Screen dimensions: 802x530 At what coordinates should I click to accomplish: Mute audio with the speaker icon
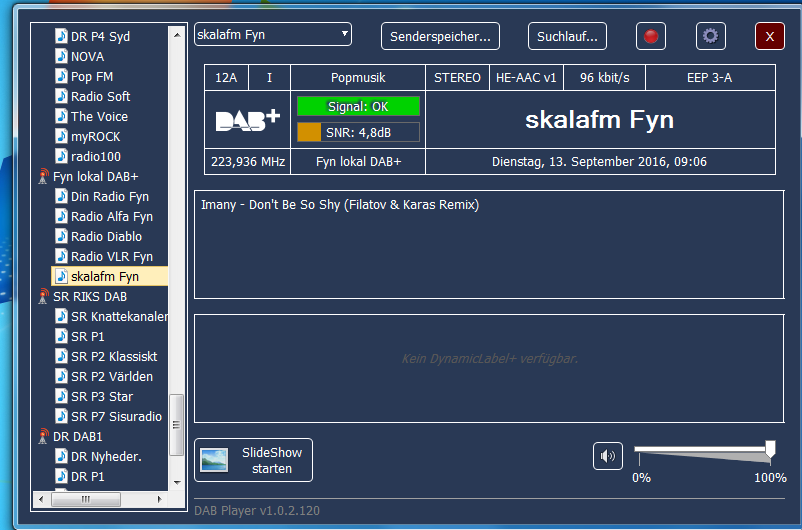click(607, 457)
